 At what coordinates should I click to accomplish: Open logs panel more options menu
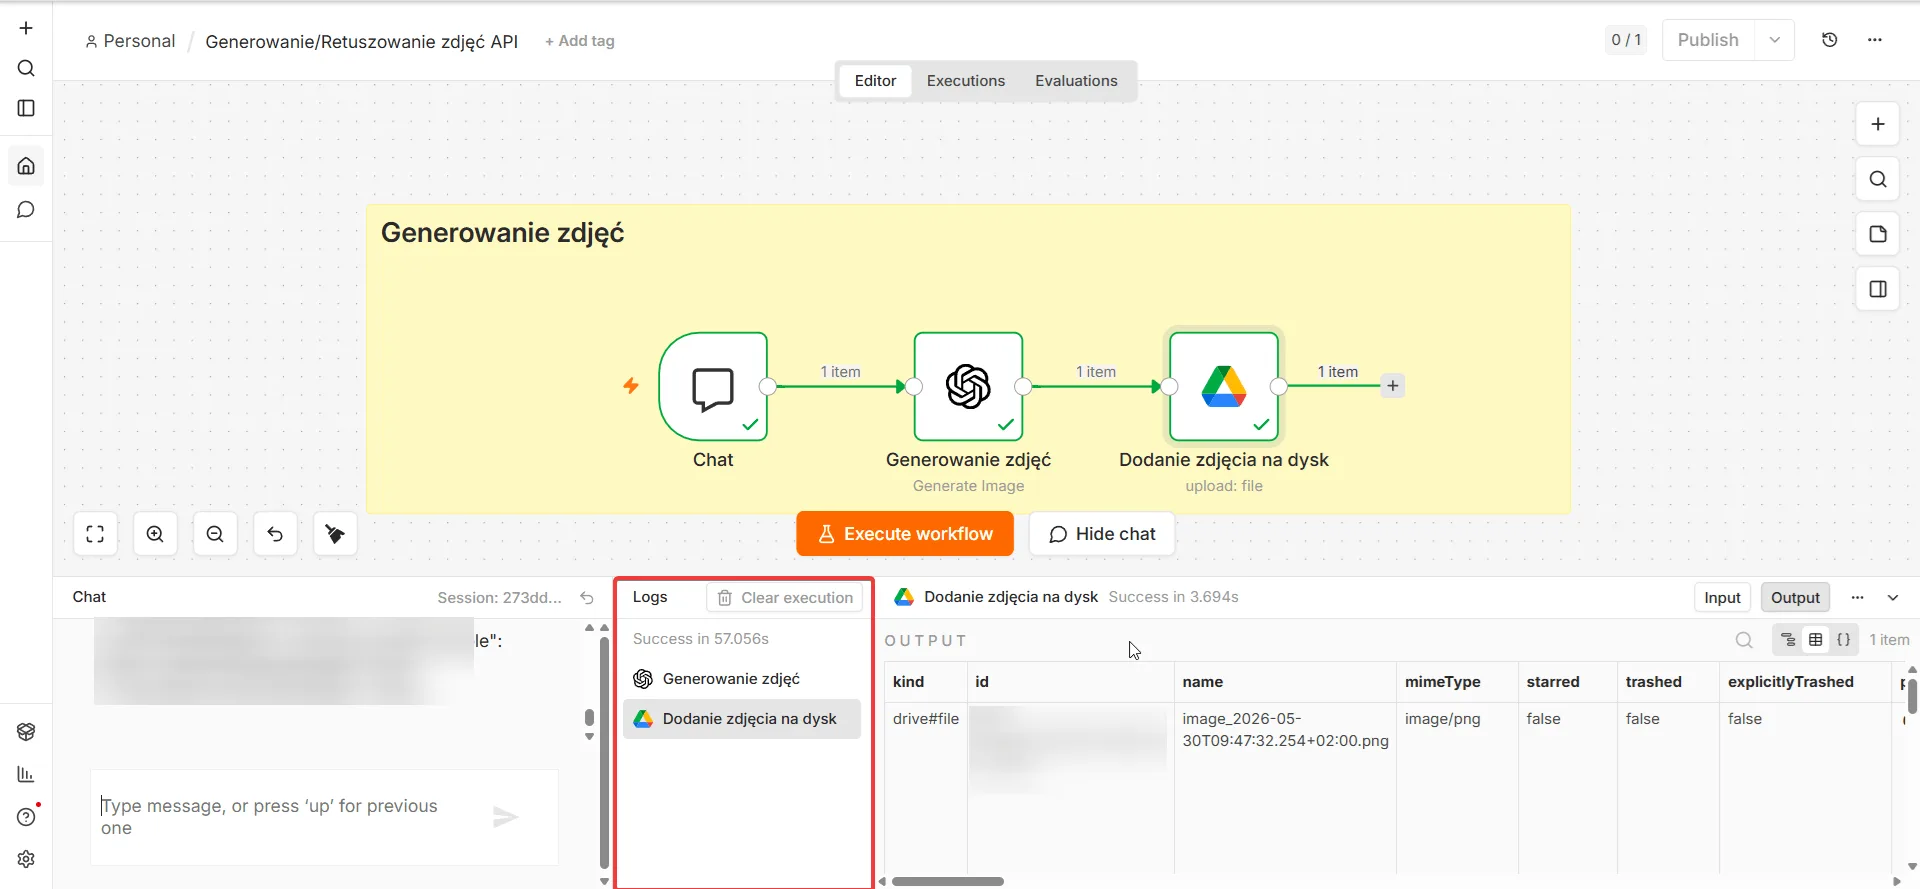click(x=1858, y=598)
